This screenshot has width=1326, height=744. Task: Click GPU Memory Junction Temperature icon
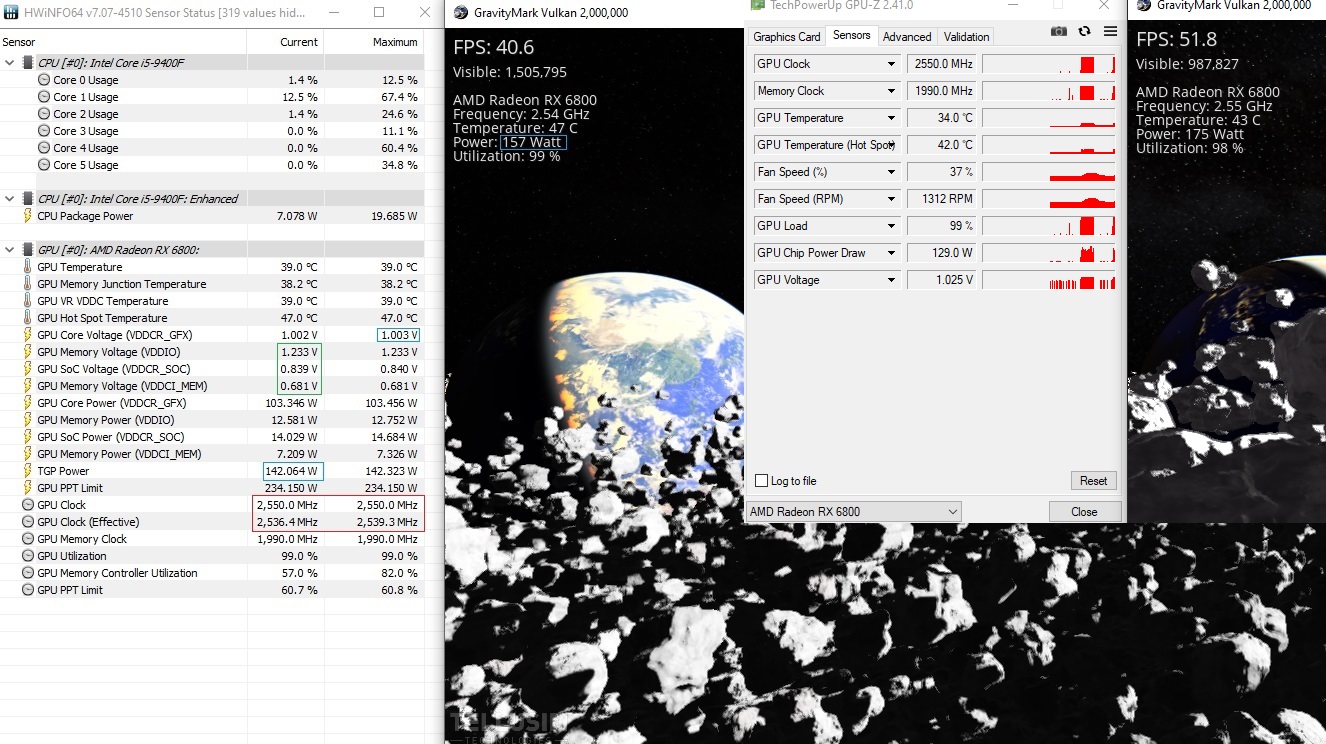(x=27, y=284)
